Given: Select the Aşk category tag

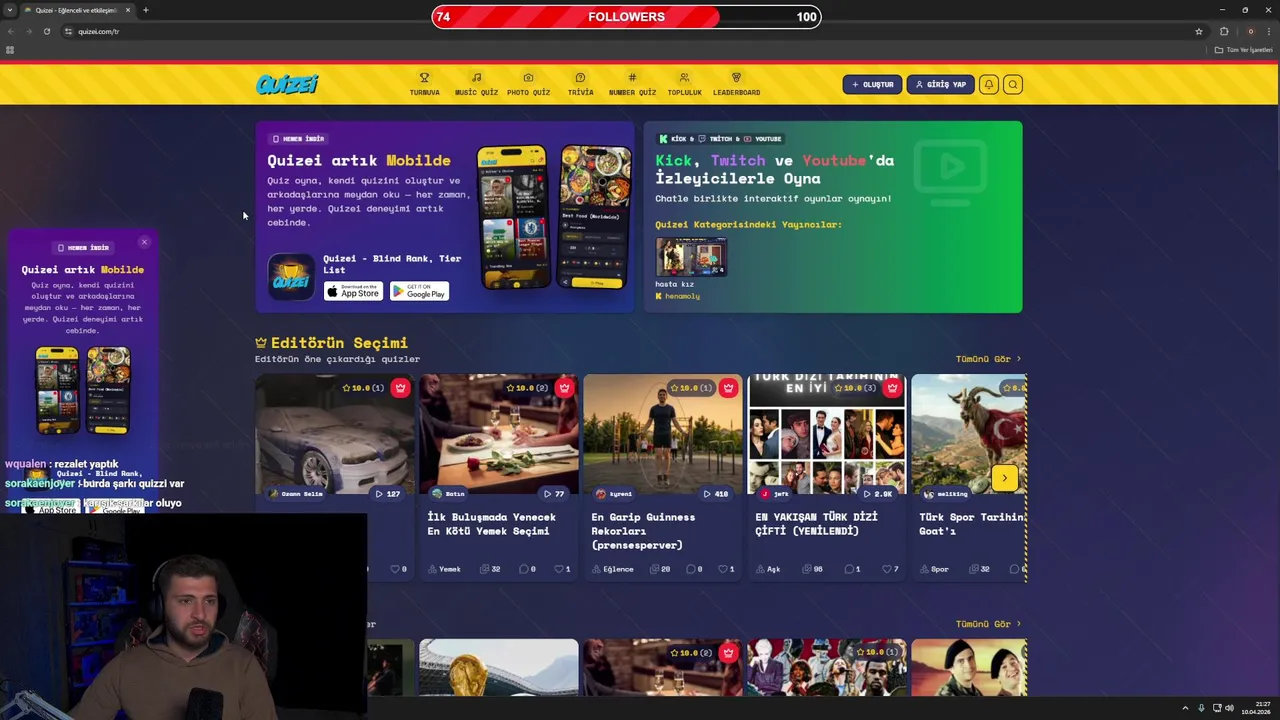Looking at the screenshot, I should (x=768, y=569).
